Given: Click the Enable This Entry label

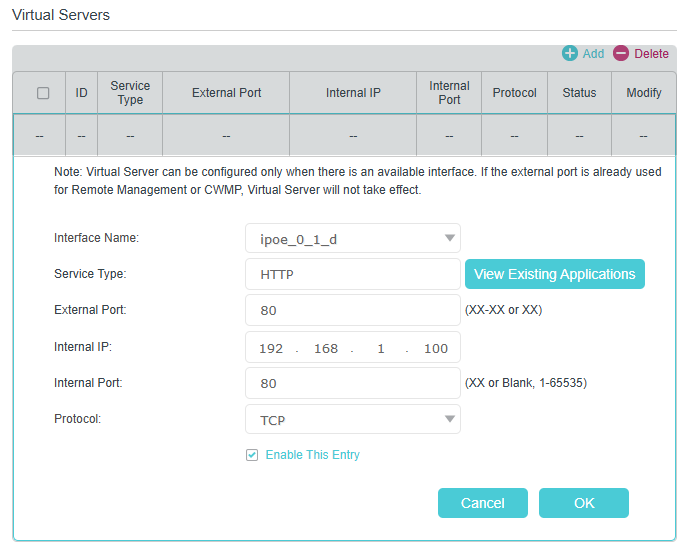Looking at the screenshot, I should pos(312,455).
